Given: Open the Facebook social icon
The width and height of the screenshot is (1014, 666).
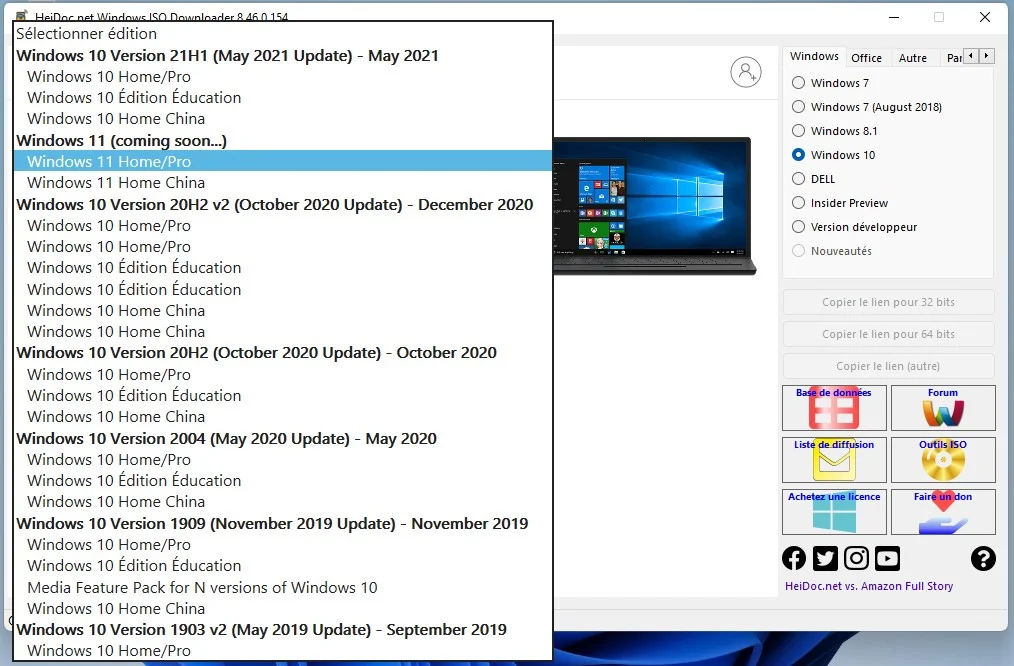Looking at the screenshot, I should [x=794, y=558].
